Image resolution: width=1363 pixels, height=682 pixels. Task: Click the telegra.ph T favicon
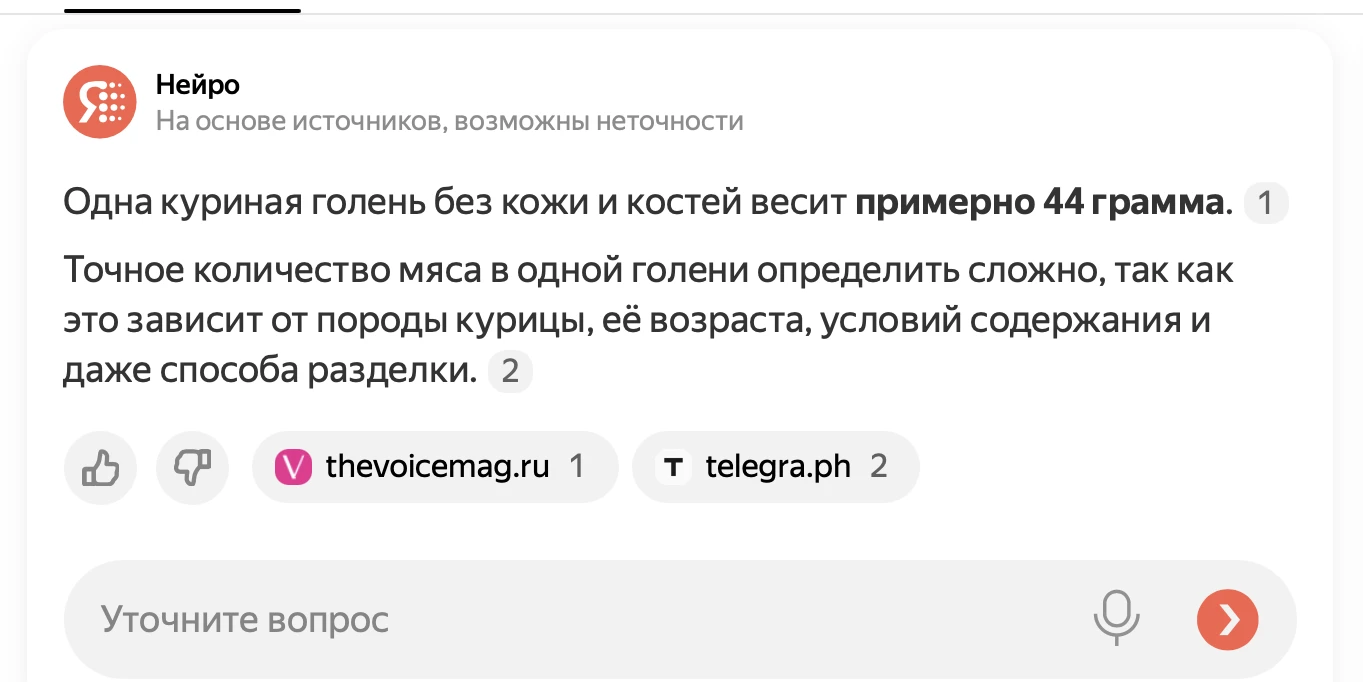[674, 467]
